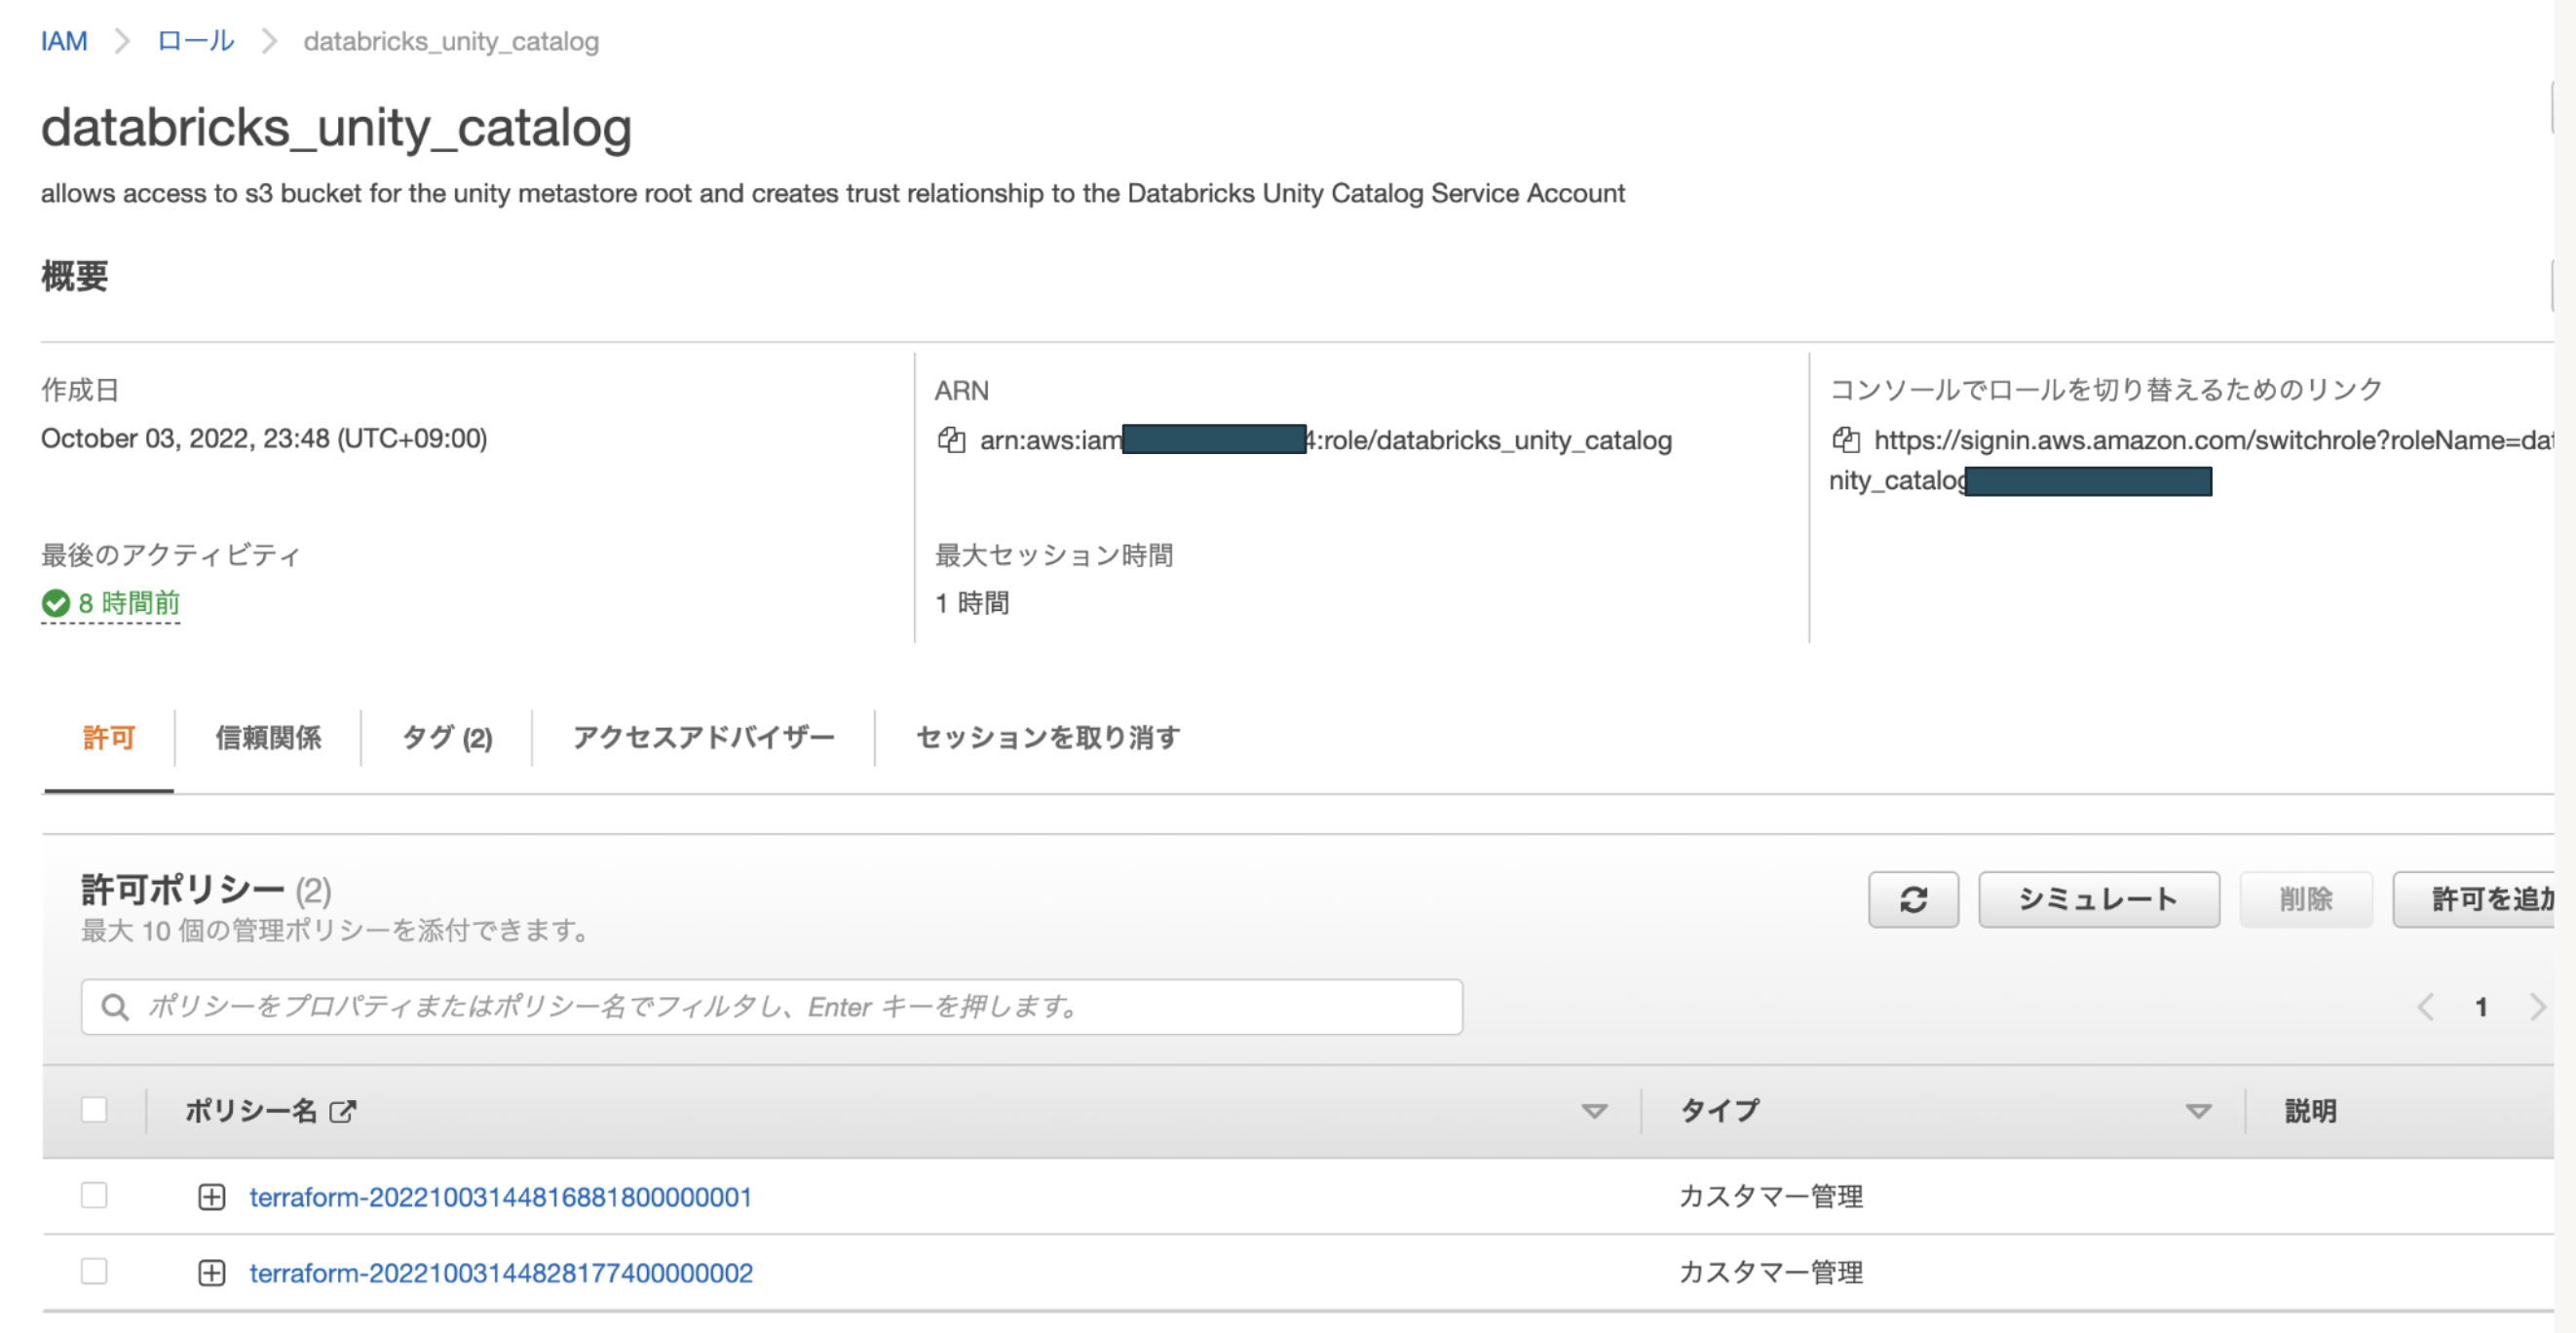Open the タイプ column sort dropdown
2576x1333 pixels.
tap(2197, 1111)
